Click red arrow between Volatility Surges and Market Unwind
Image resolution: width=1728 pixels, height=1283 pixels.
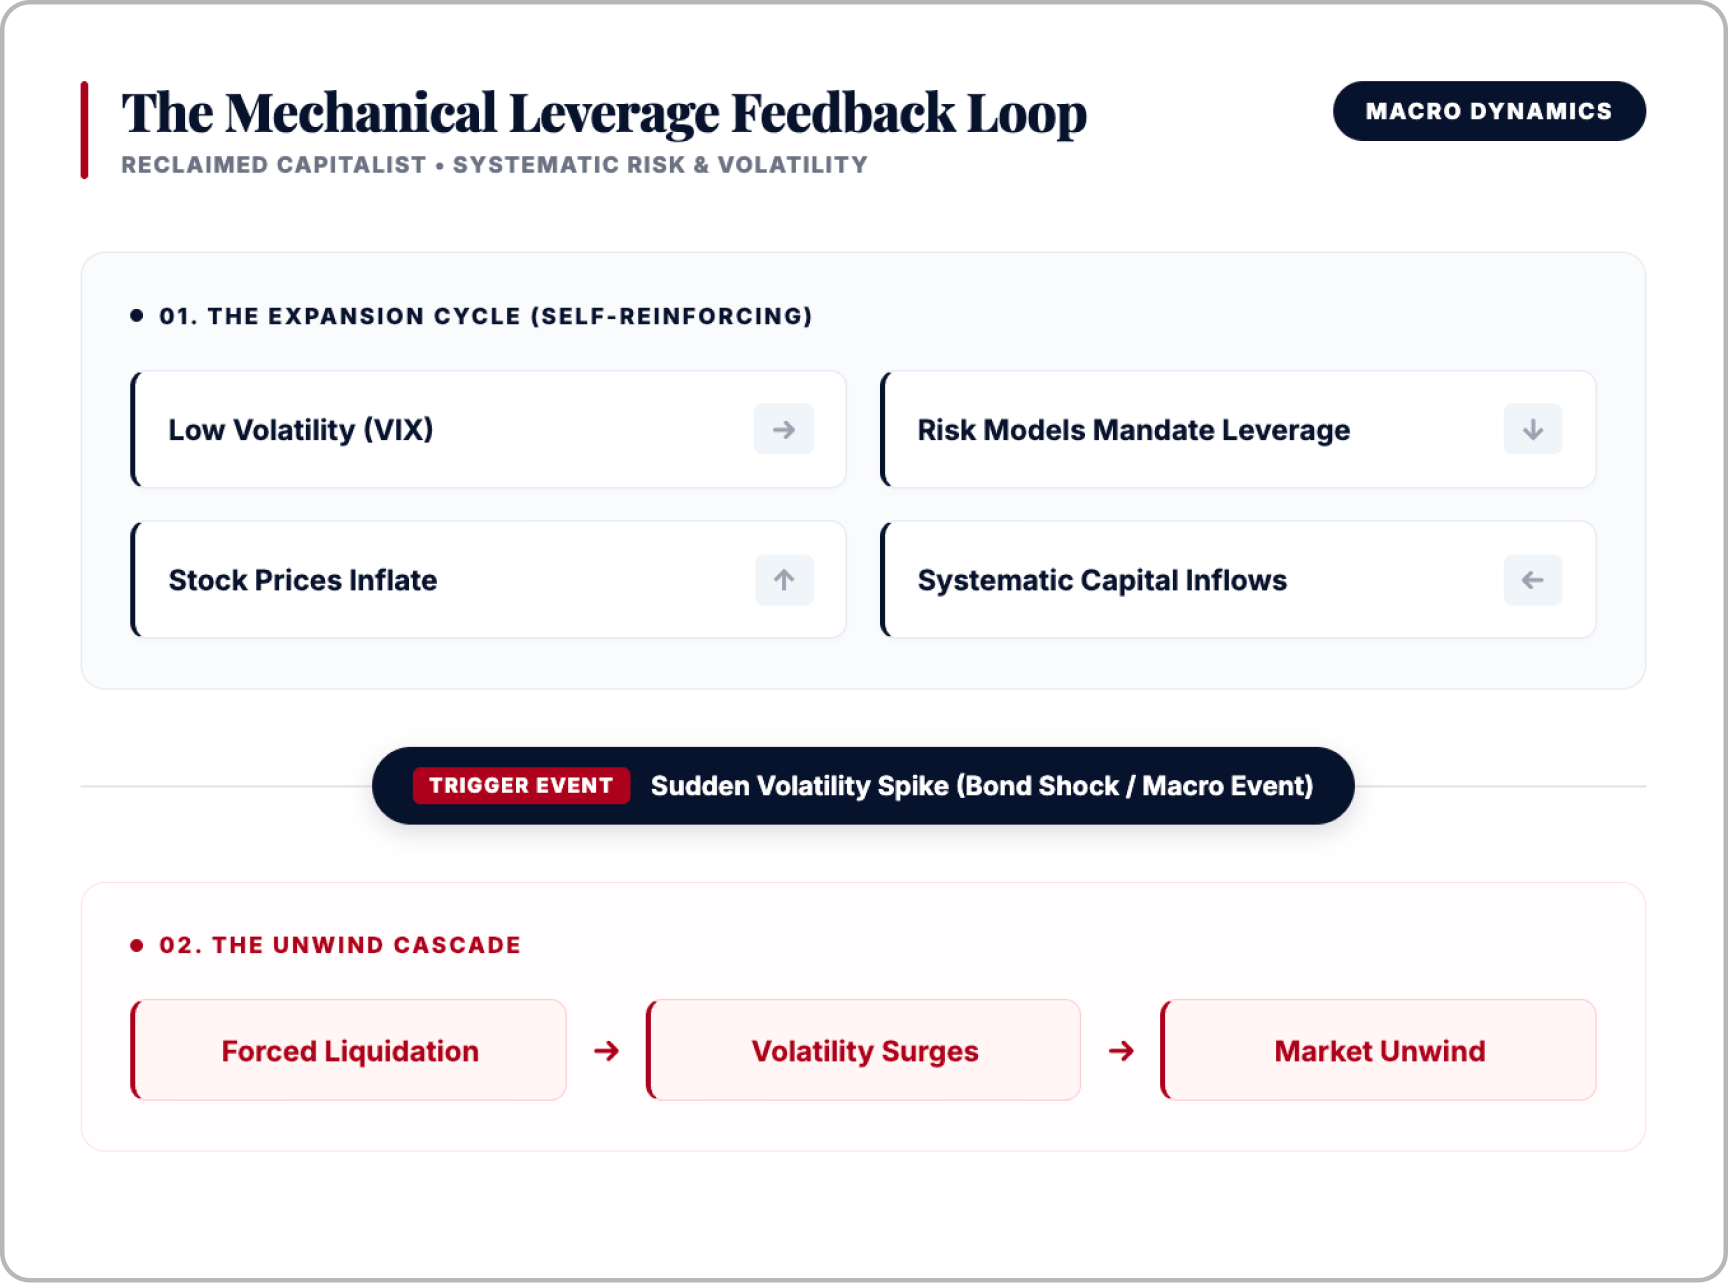click(1121, 1051)
